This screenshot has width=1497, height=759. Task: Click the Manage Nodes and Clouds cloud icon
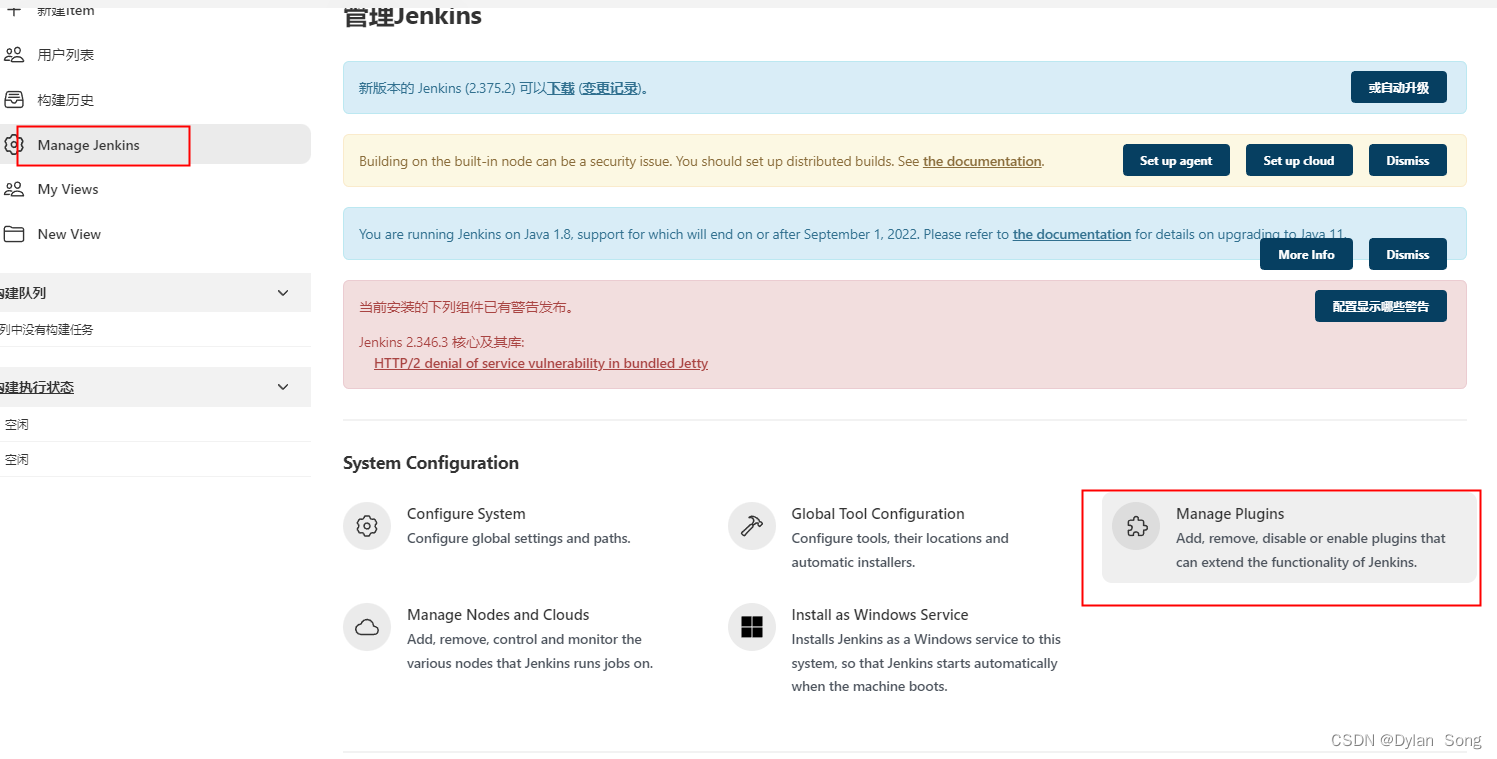click(x=367, y=627)
